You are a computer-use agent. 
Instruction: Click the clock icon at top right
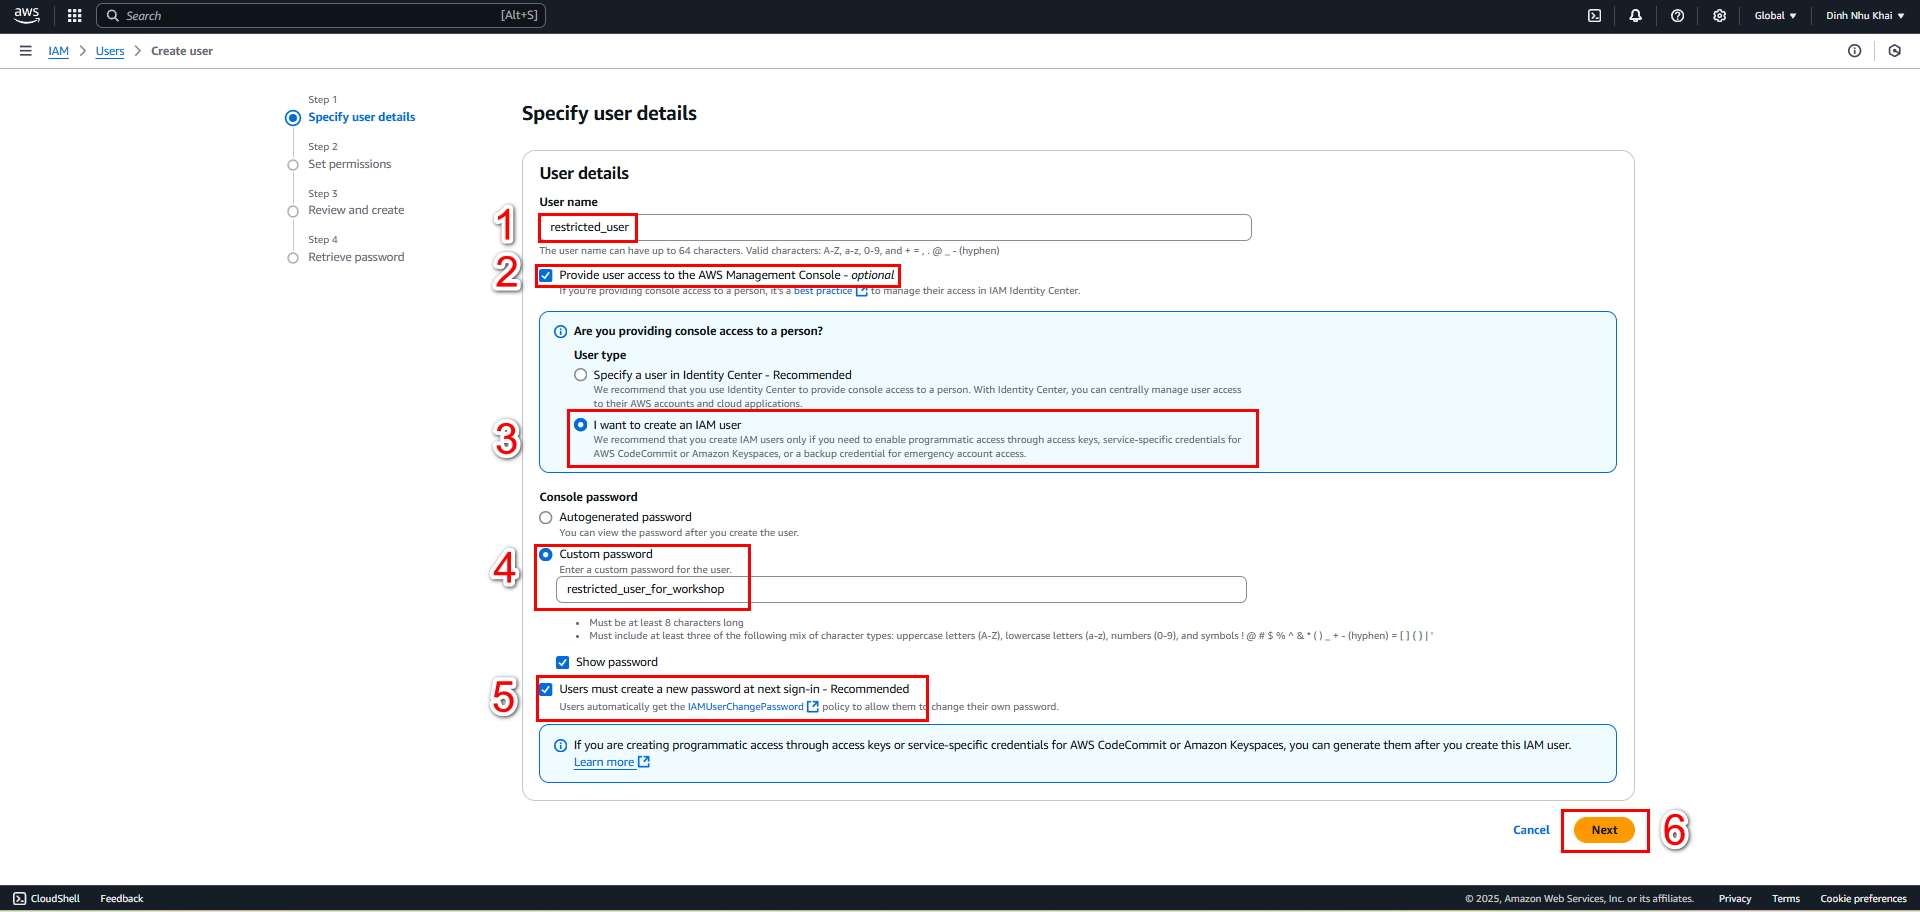[1895, 51]
